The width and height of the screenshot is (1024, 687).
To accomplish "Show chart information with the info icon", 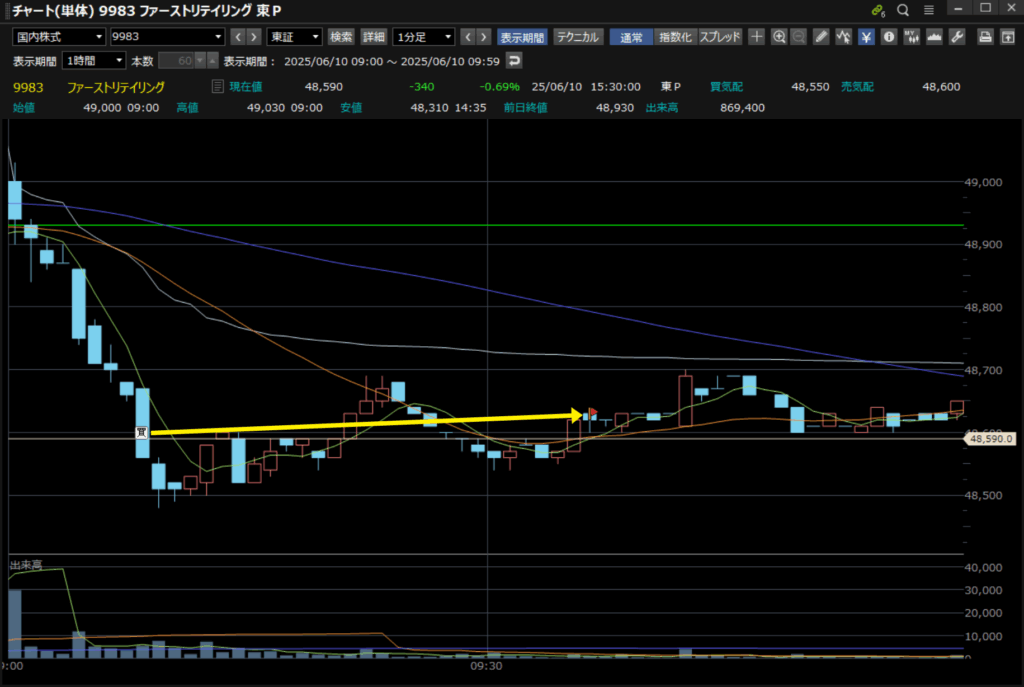I will 889,37.
